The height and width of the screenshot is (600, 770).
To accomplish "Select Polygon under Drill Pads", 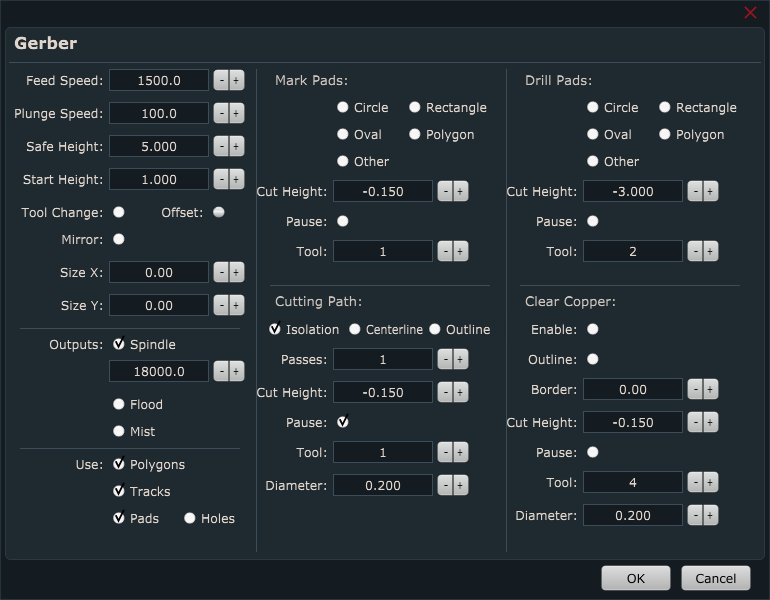I will point(665,134).
